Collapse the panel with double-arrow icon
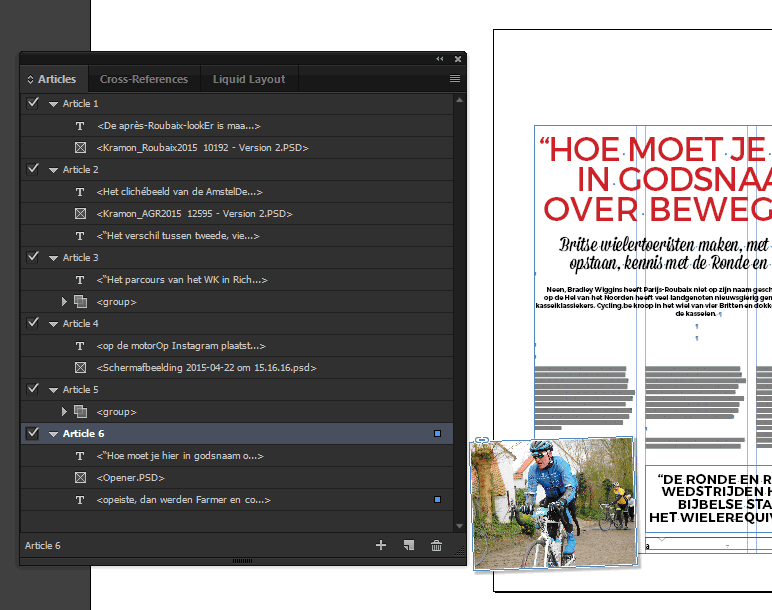Viewport: 772px width, 610px height. point(440,59)
